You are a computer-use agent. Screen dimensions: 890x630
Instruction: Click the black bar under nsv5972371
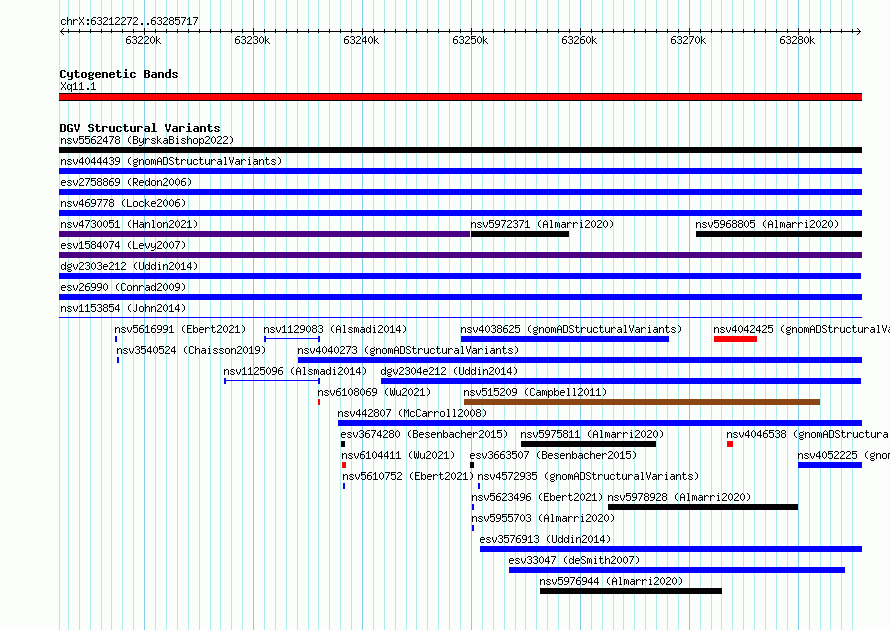tap(519, 234)
